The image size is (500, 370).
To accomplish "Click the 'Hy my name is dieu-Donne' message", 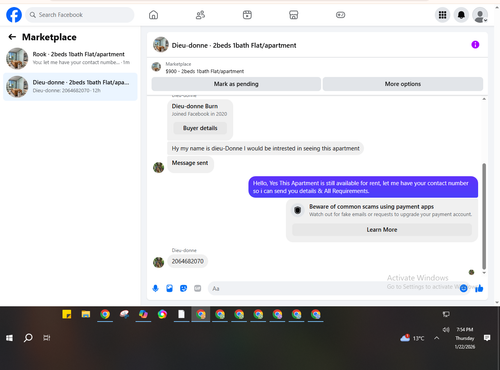I will 265,148.
